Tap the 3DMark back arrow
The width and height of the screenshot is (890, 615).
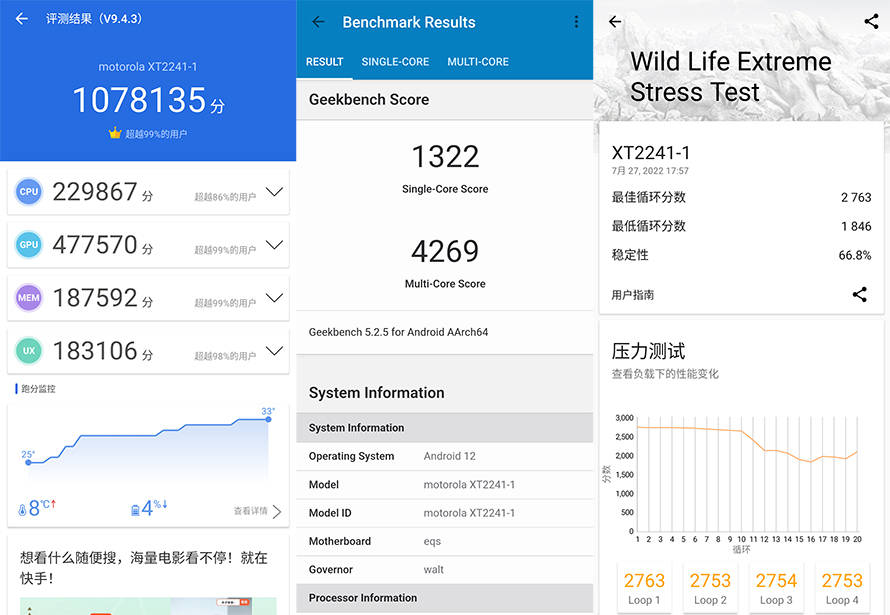[x=615, y=22]
